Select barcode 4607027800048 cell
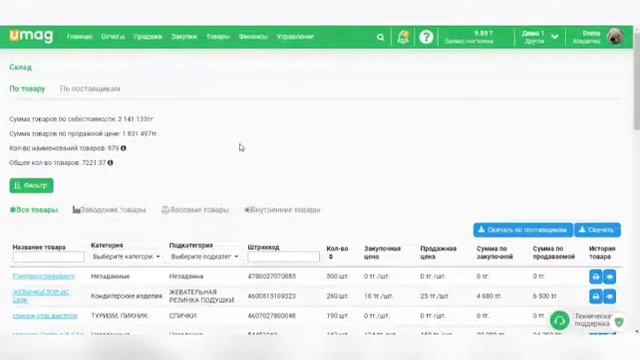 click(x=271, y=316)
